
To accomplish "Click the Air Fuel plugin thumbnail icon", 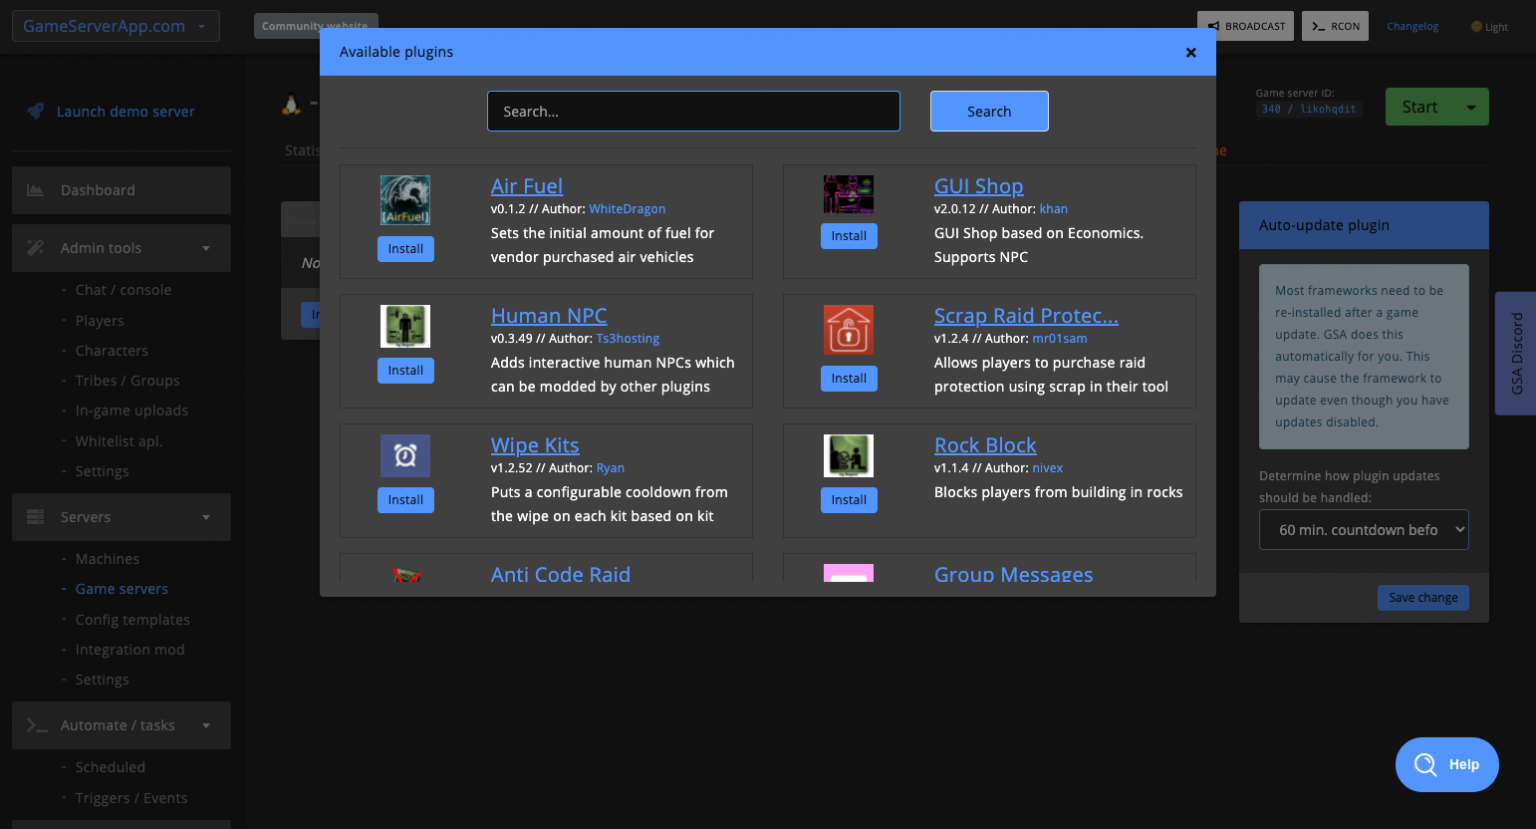I will 405,200.
